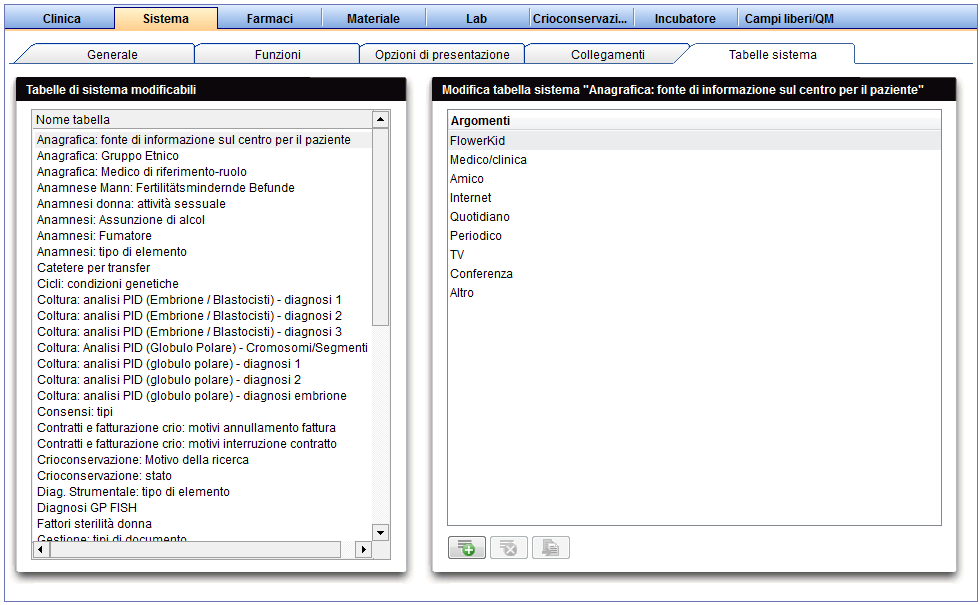This screenshot has height=605, width=980.
Task: Select TV in Argomenti list
Action: pos(694,255)
